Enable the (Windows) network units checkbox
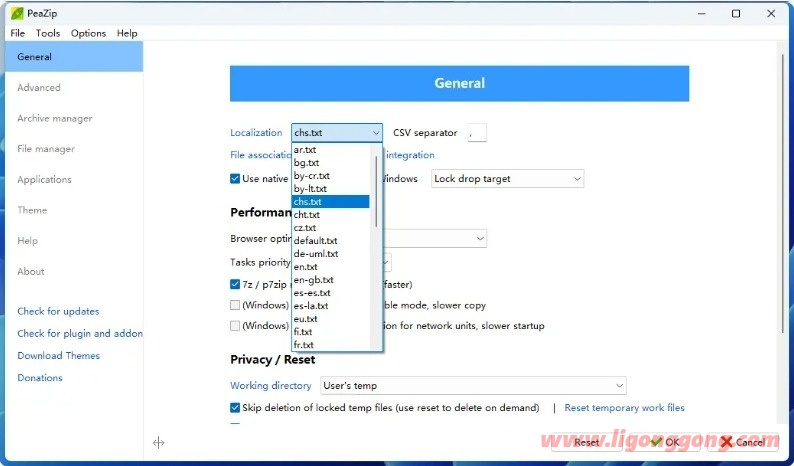The image size is (794, 466). tap(235, 326)
